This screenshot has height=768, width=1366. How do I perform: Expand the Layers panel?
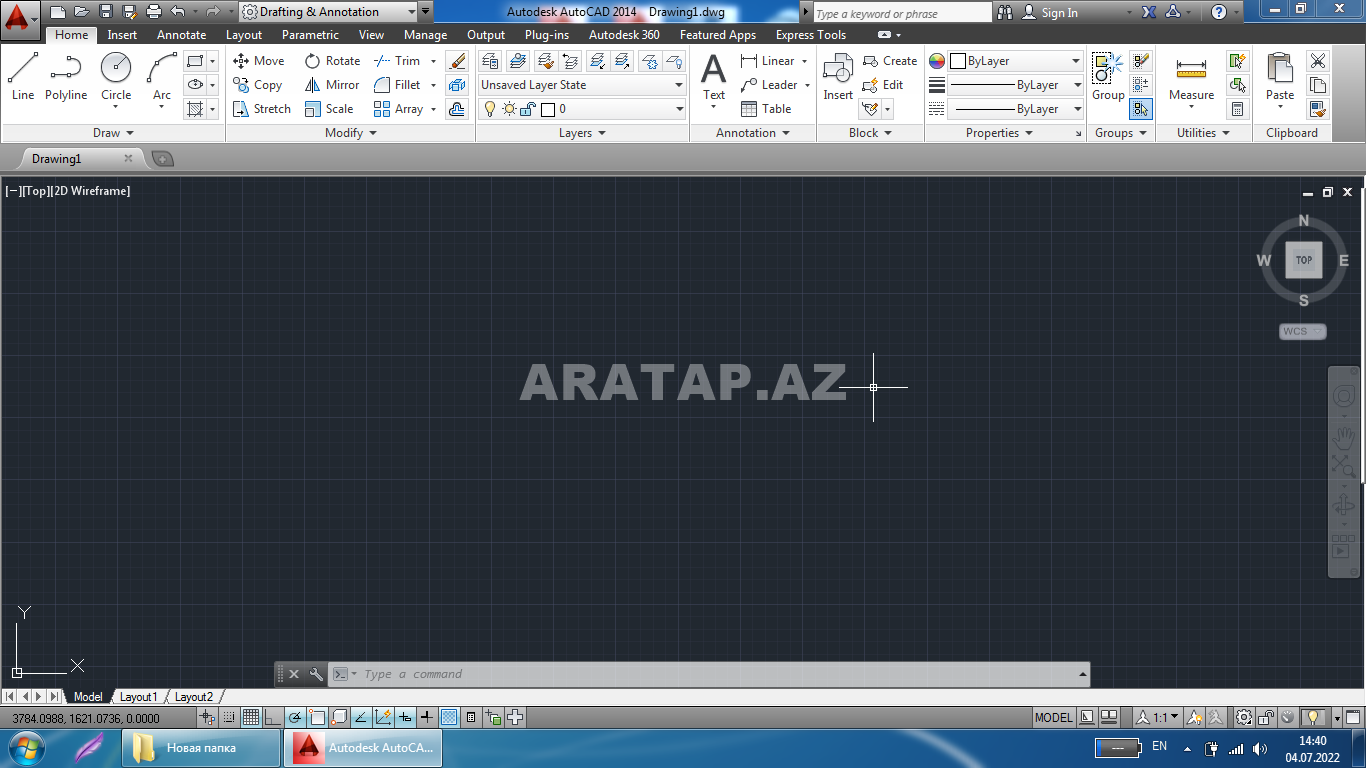(x=582, y=133)
